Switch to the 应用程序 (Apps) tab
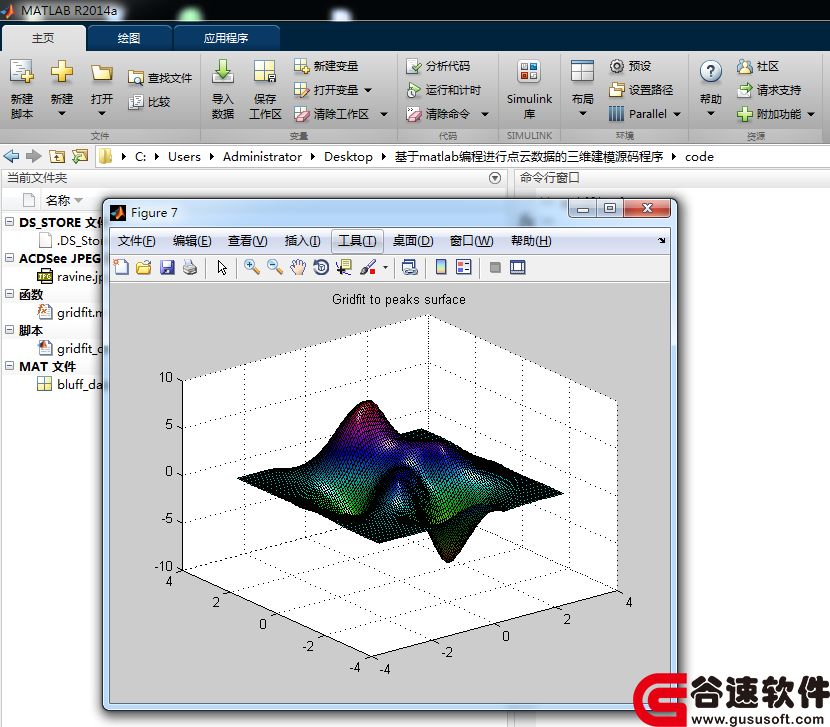The width and height of the screenshot is (830, 727). [226, 38]
